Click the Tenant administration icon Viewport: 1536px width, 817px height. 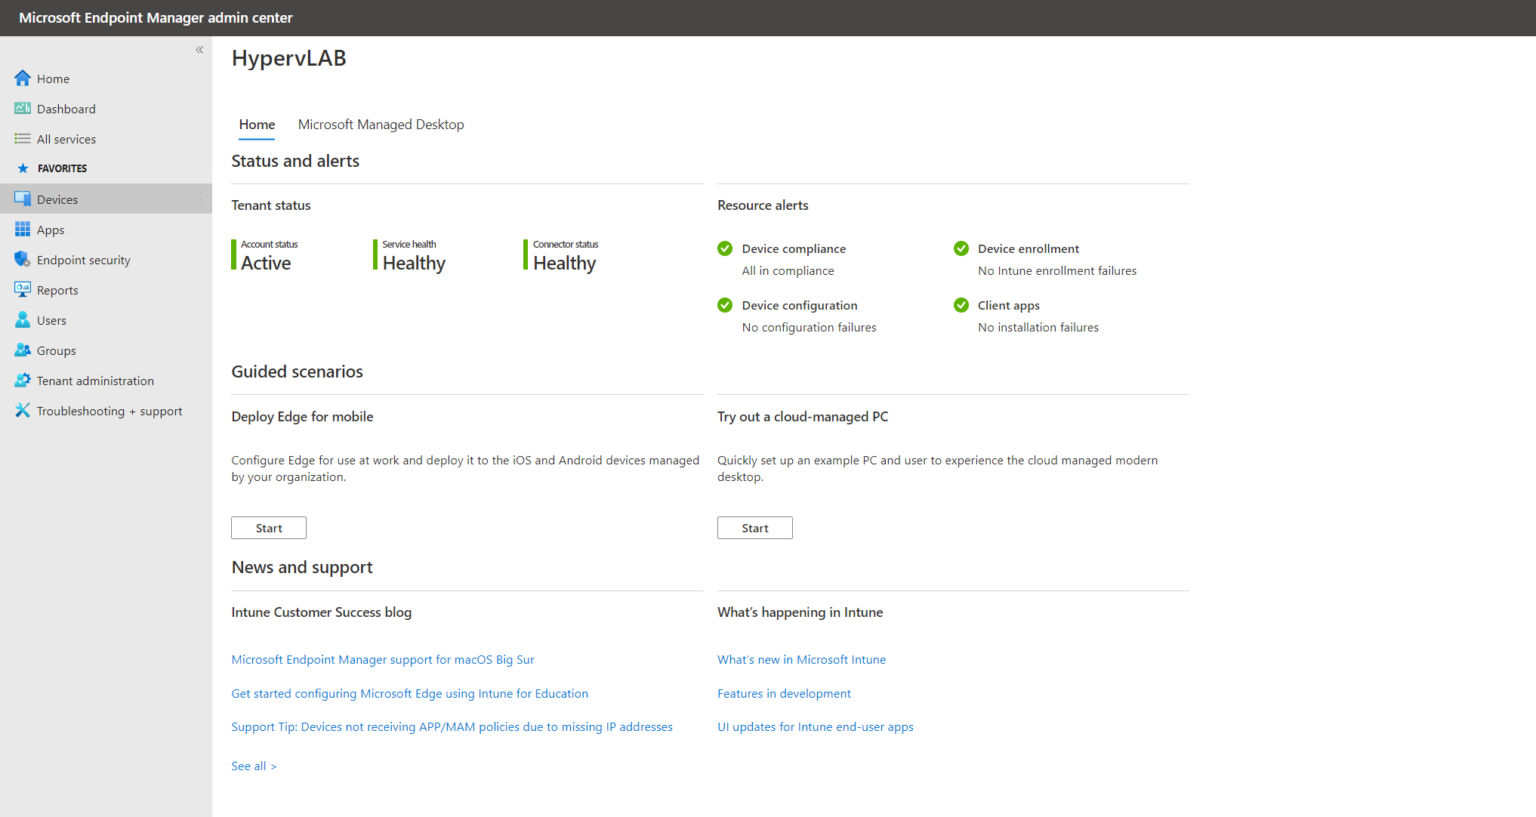(x=22, y=380)
